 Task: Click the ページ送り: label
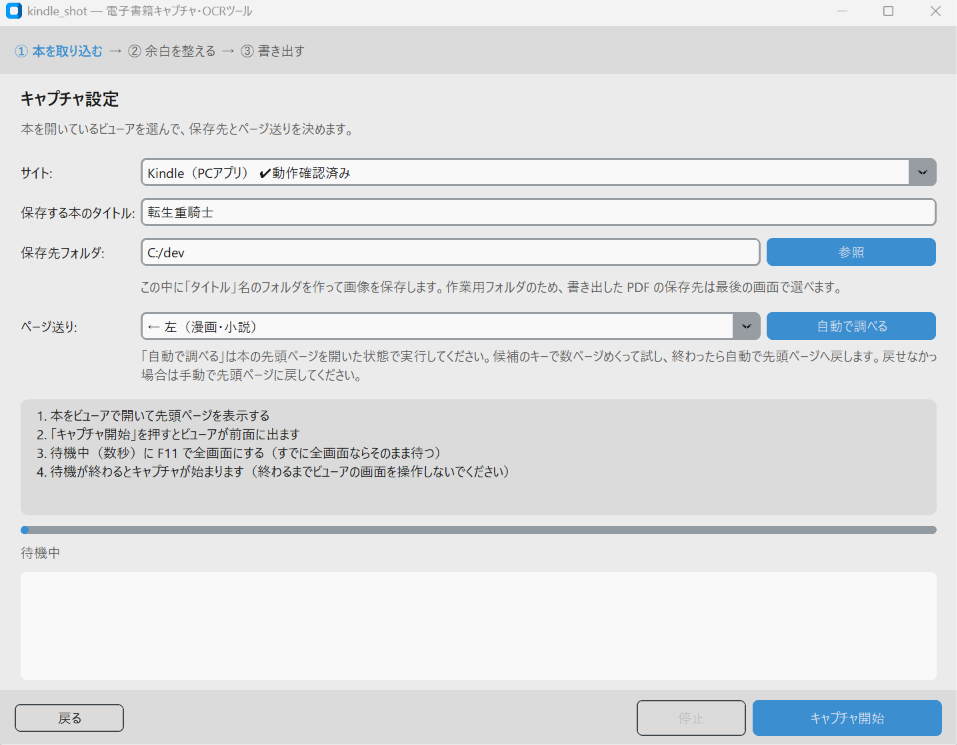click(x=49, y=327)
